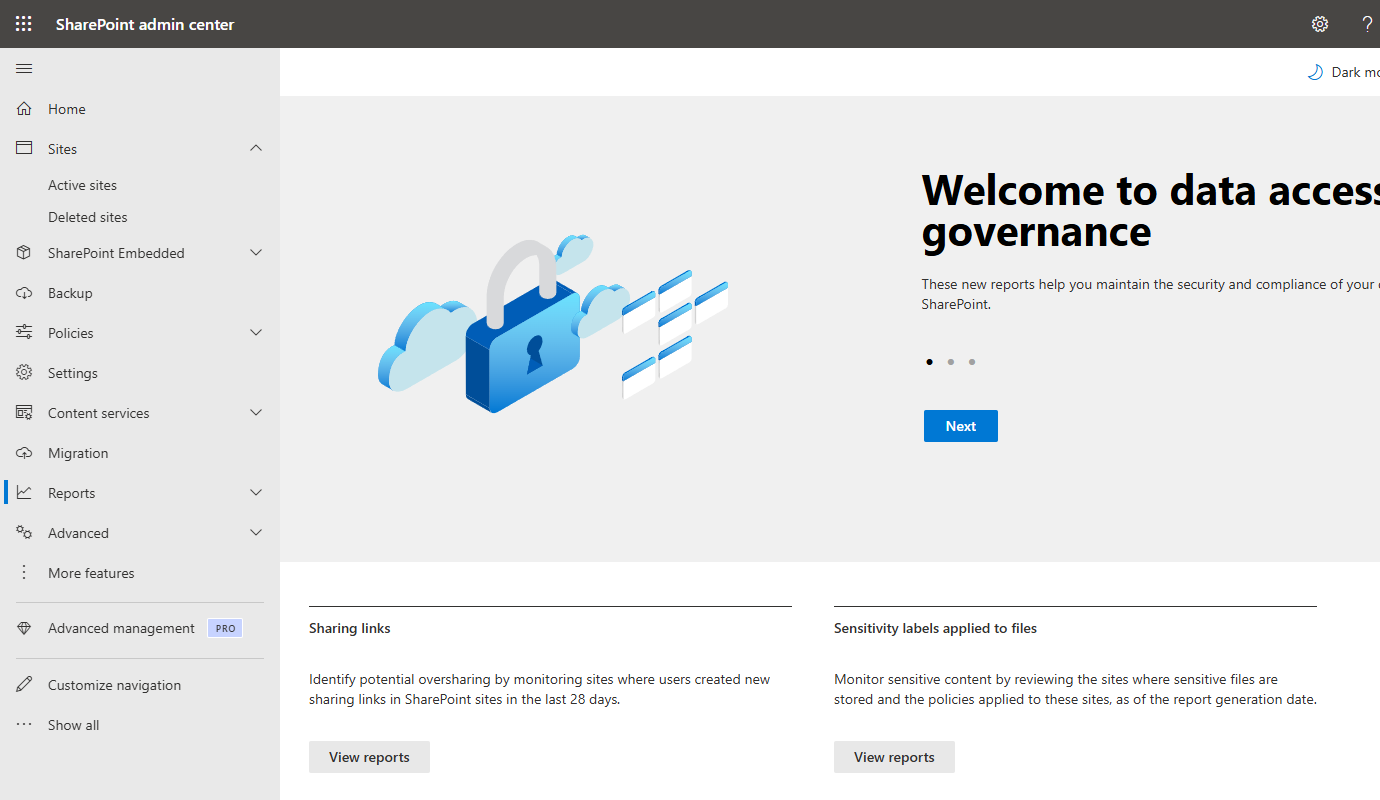Toggle Dark mode with the moon icon
The height and width of the screenshot is (800, 1380).
(1316, 72)
